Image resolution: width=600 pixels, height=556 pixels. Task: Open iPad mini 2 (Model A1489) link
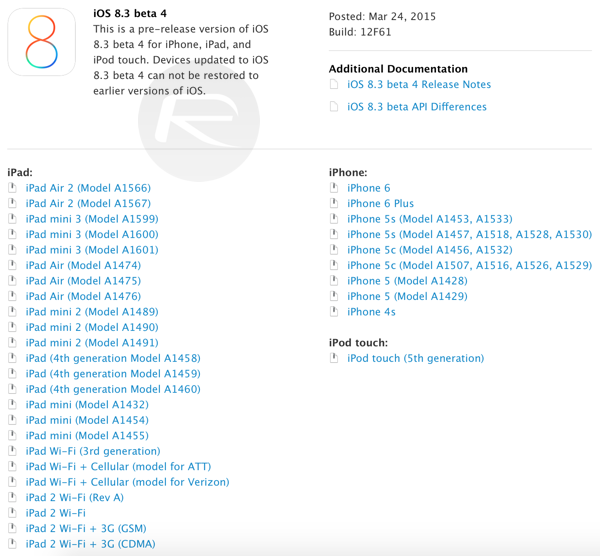tap(92, 311)
